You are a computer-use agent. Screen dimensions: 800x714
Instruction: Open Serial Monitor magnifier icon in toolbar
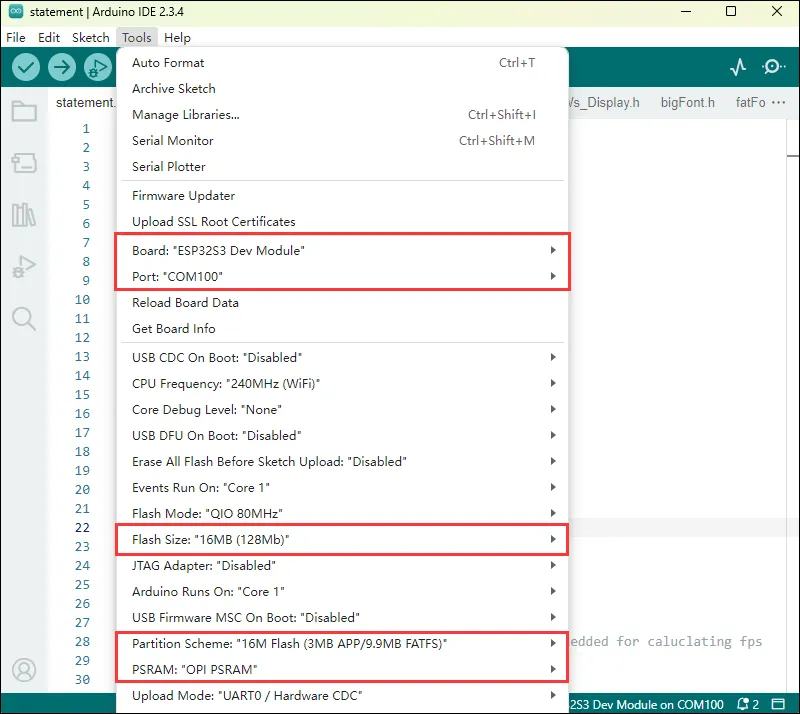pyautogui.click(x=773, y=67)
